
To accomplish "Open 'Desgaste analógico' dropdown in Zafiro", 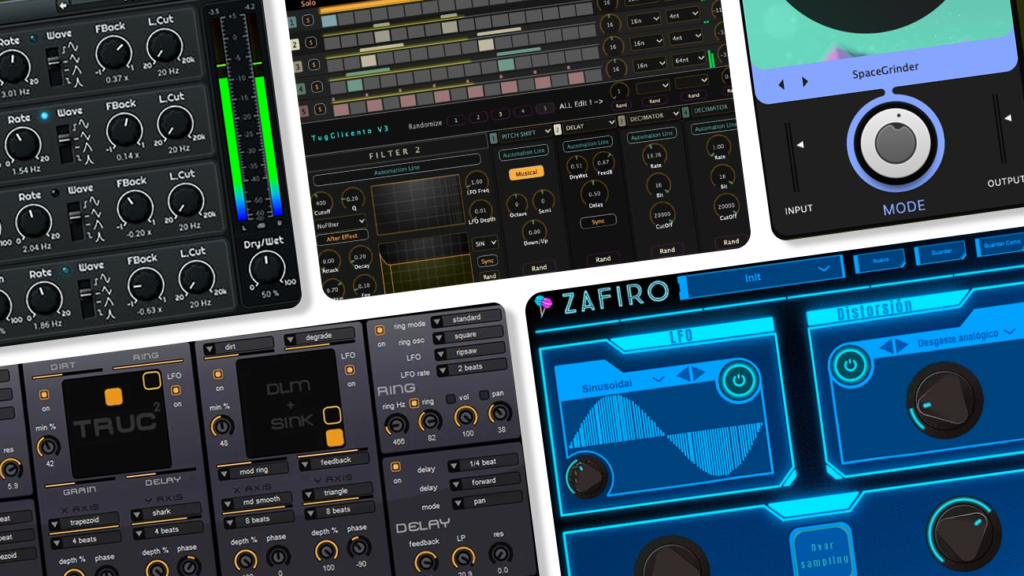I will 967,338.
